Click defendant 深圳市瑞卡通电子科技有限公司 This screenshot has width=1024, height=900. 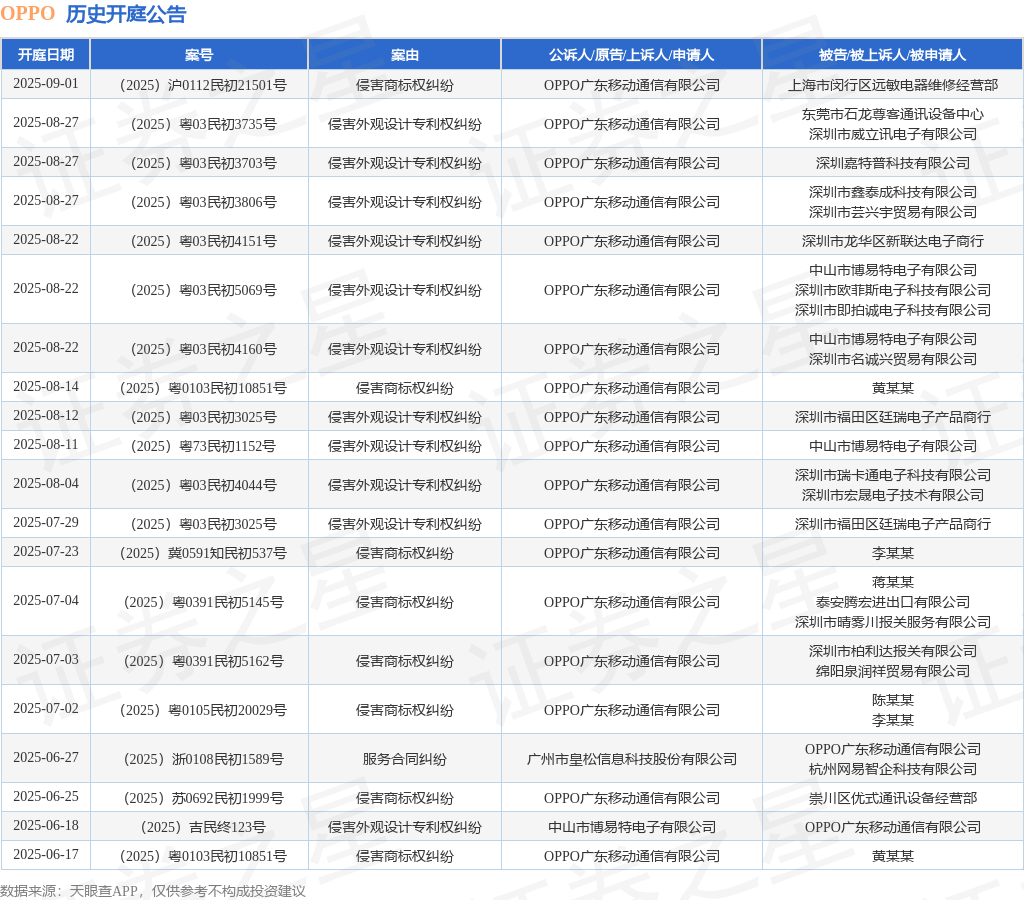click(893, 475)
